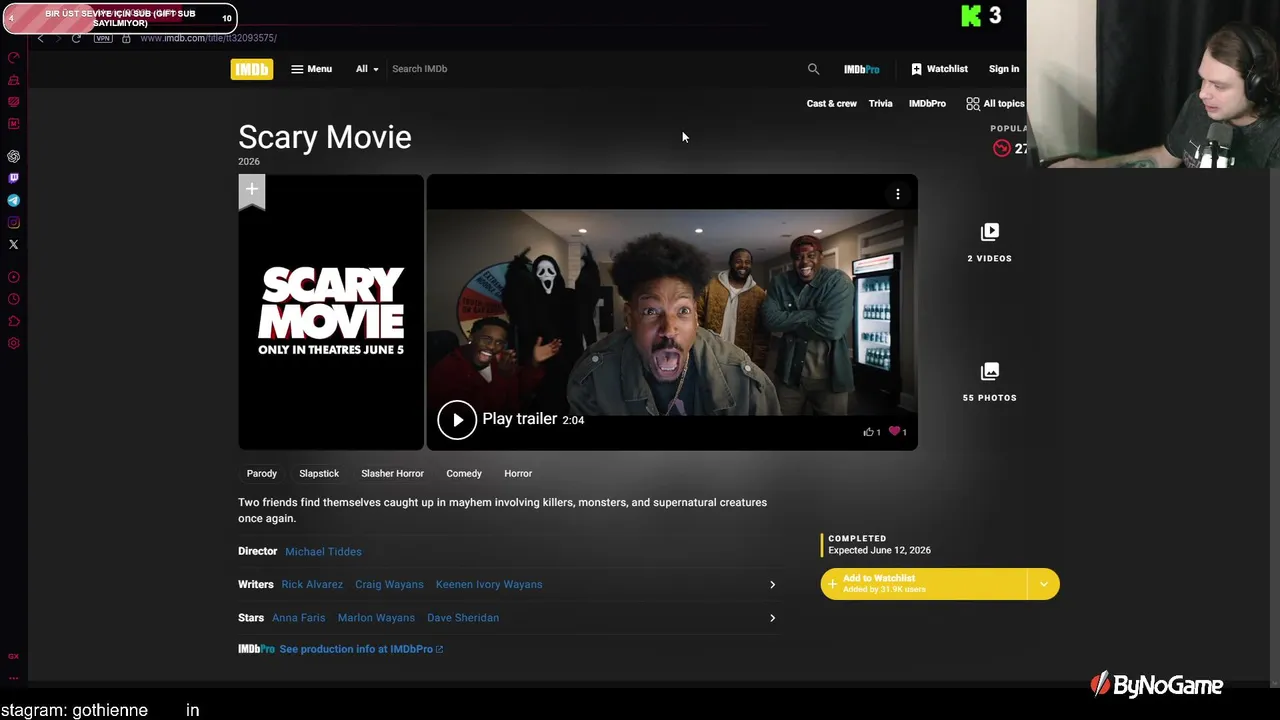Screen dimensions: 1280x720
Task: Expand the Stars row chevron
Action: pyautogui.click(x=772, y=618)
